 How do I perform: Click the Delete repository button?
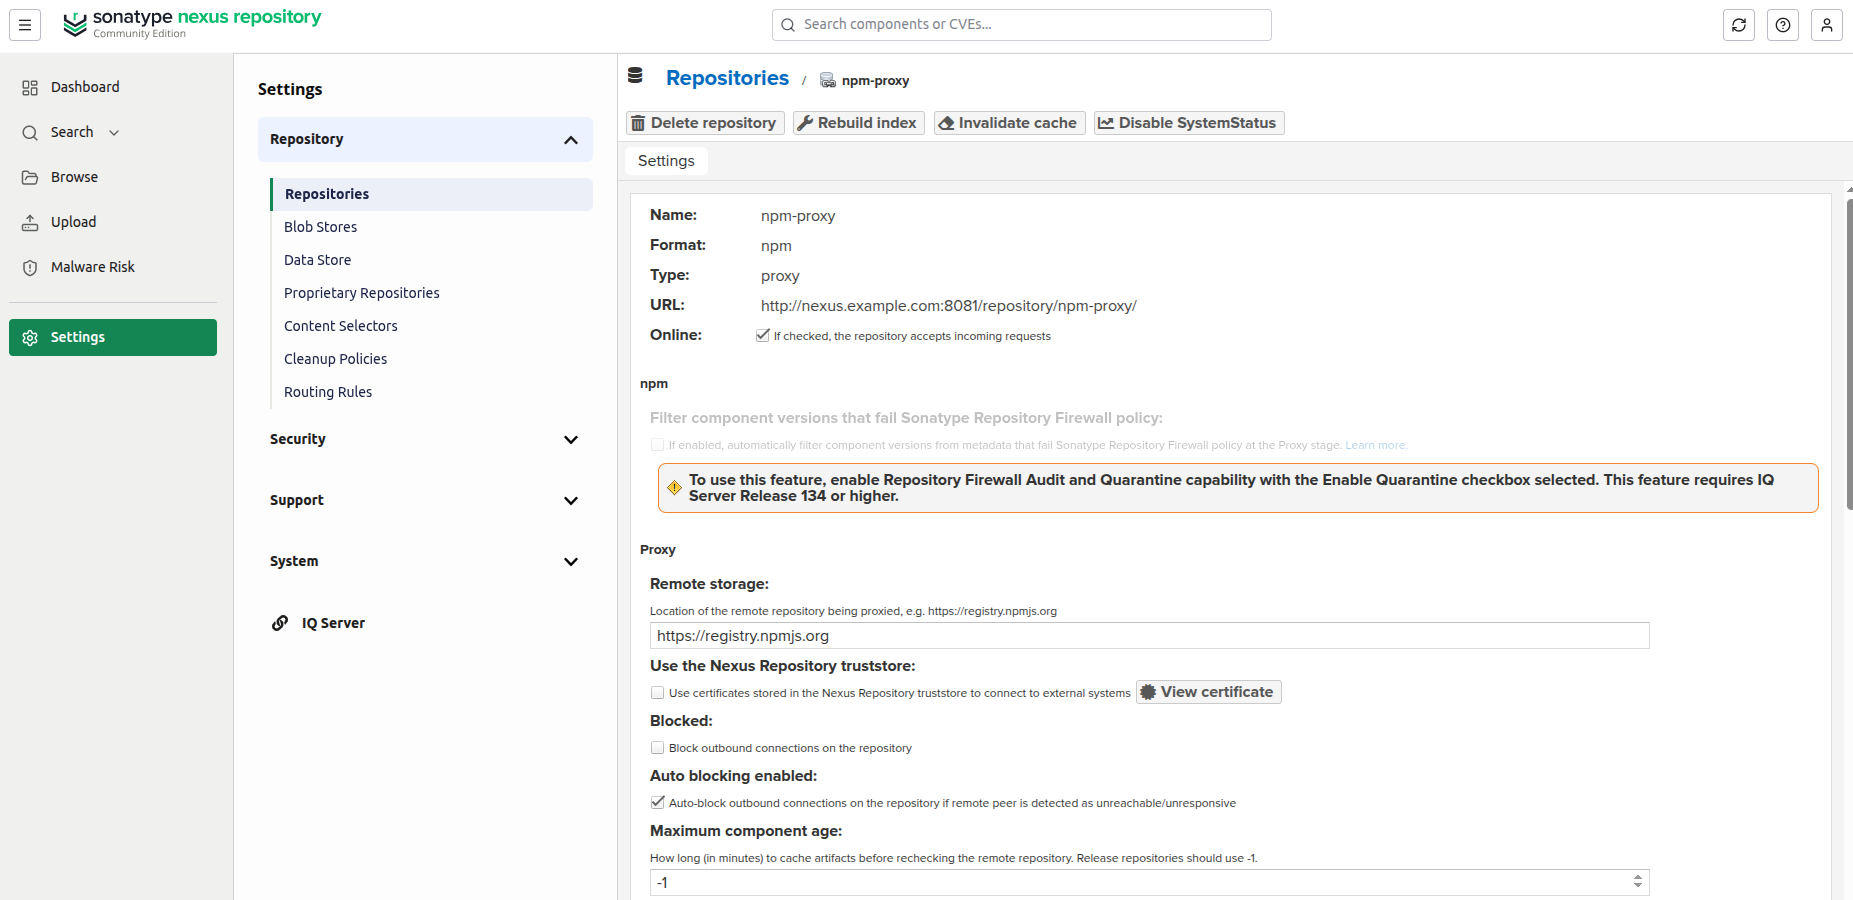tap(705, 123)
